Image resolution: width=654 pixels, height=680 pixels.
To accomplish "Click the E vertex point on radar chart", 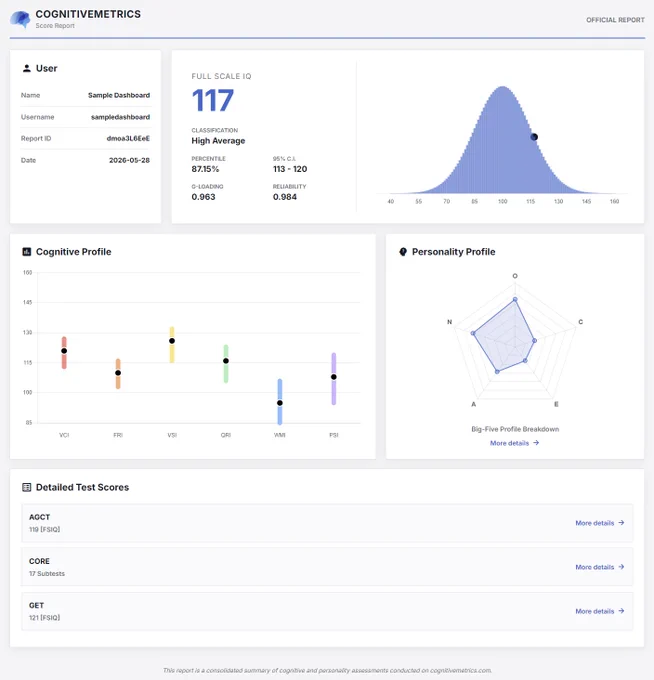I will tap(526, 360).
